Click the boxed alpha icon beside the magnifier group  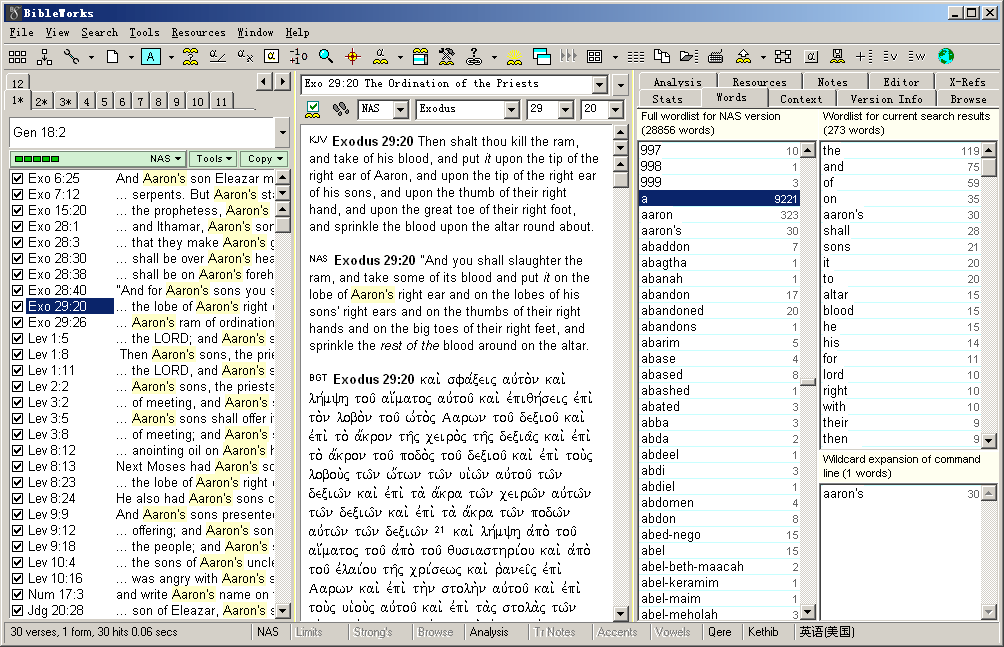(x=271, y=56)
